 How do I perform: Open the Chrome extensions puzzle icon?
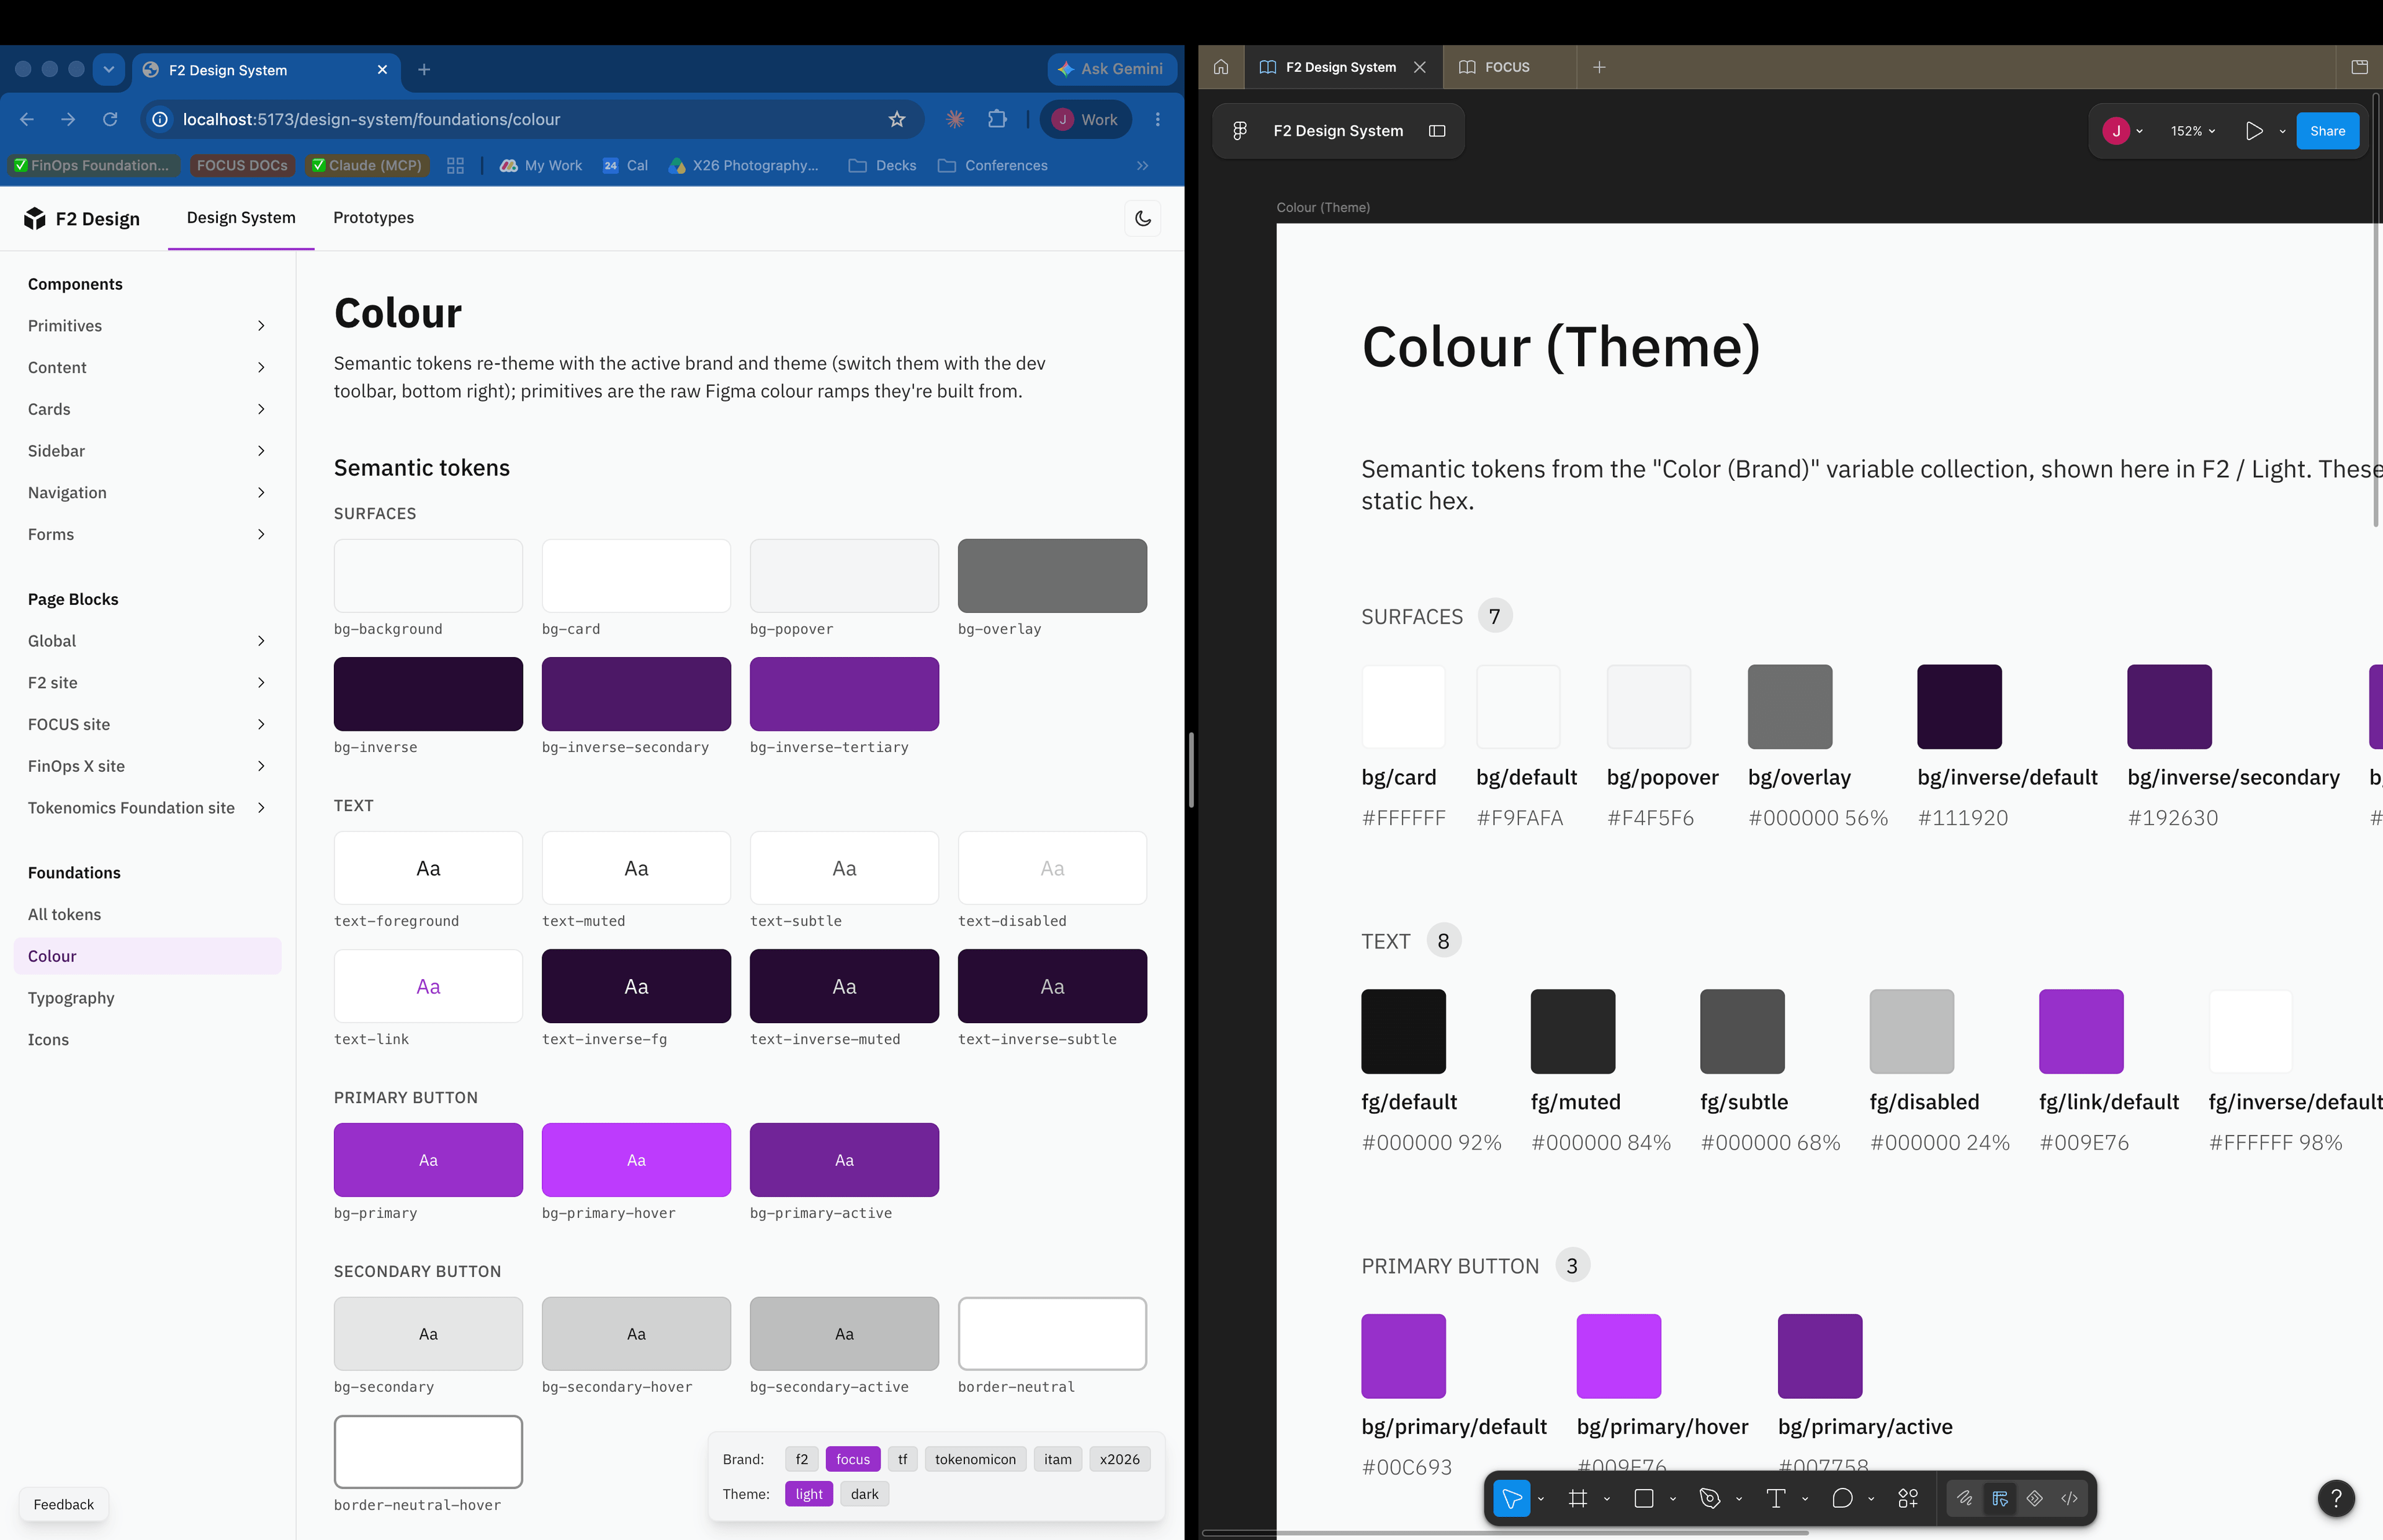point(997,119)
